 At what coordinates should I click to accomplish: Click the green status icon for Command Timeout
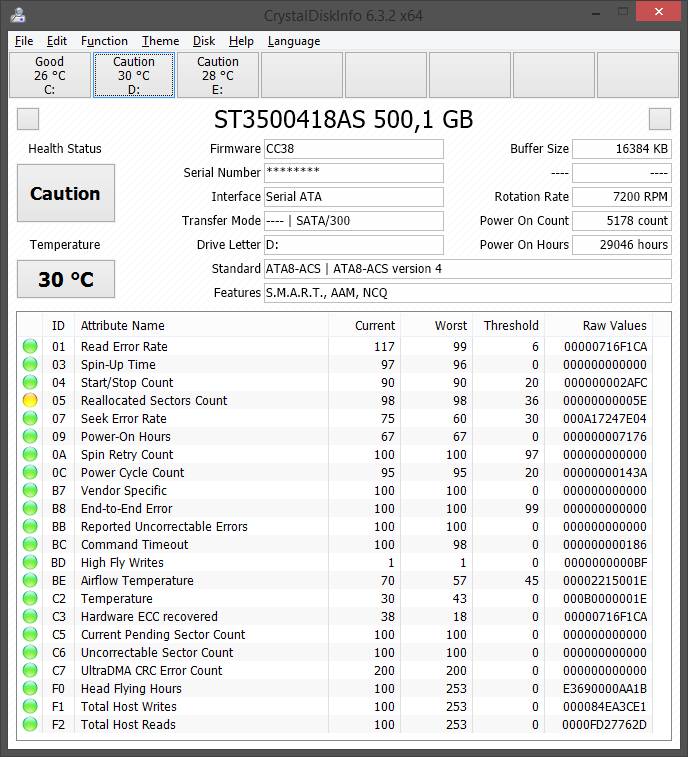click(30, 544)
